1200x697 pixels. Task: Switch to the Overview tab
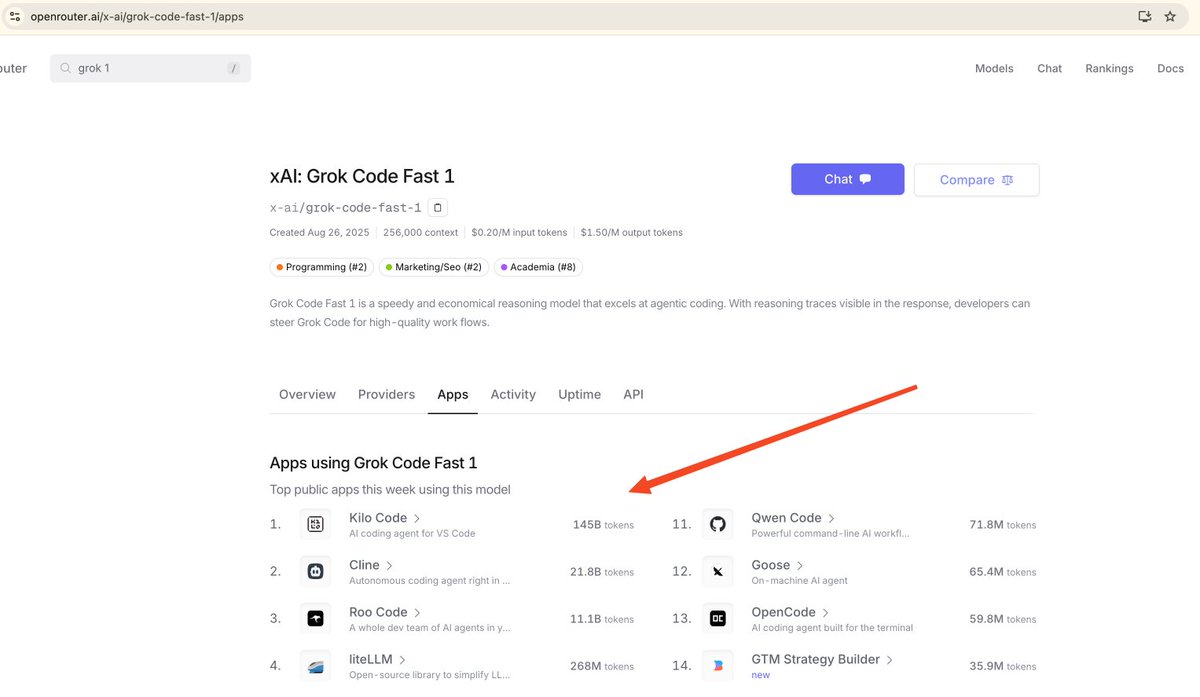pos(307,394)
